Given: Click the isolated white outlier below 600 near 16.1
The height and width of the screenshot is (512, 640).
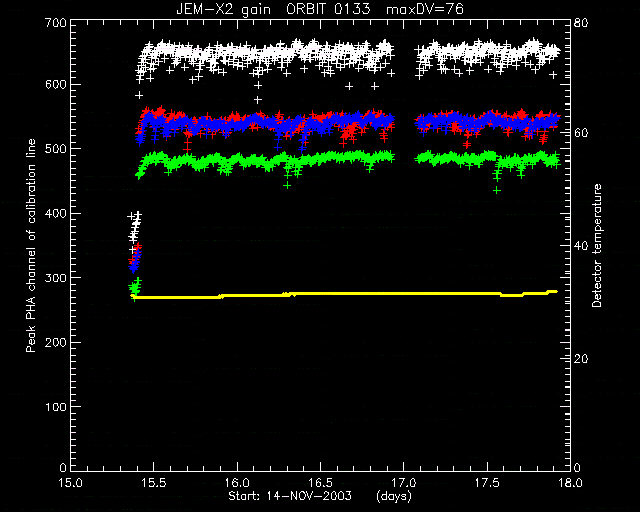Looking at the screenshot, I should pyautogui.click(x=258, y=100).
